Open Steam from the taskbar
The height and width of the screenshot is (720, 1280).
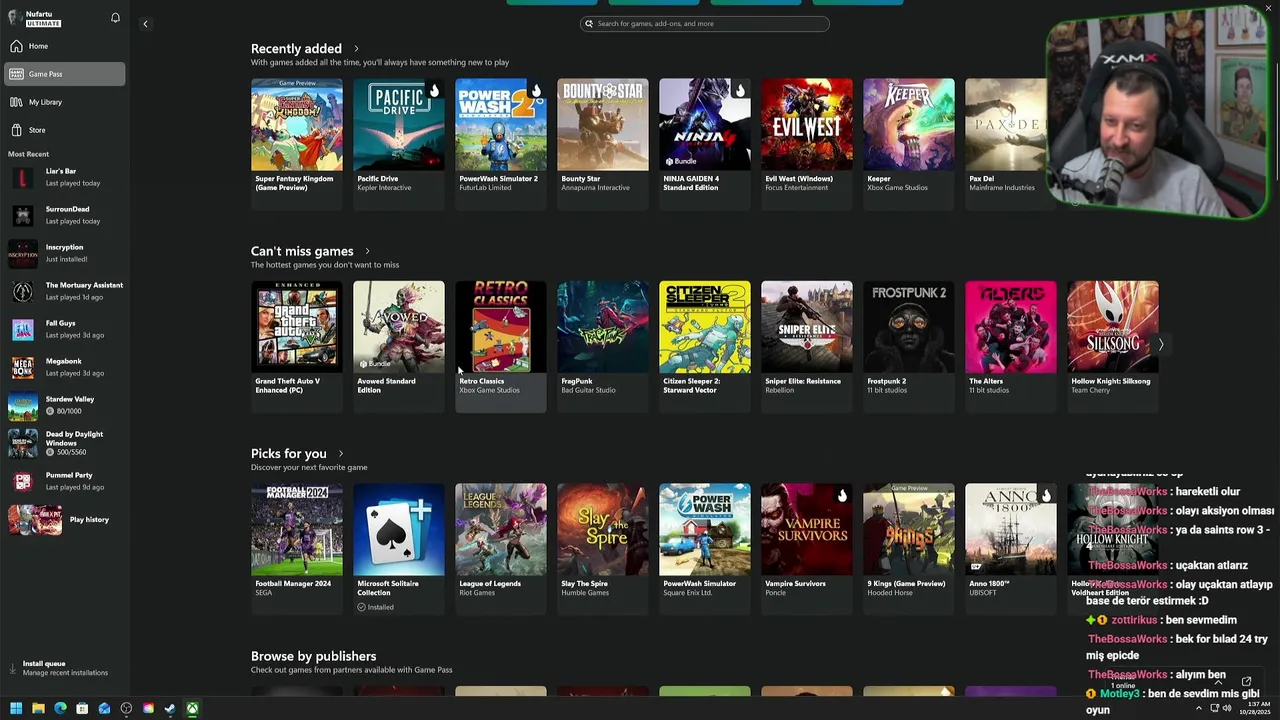[170, 709]
